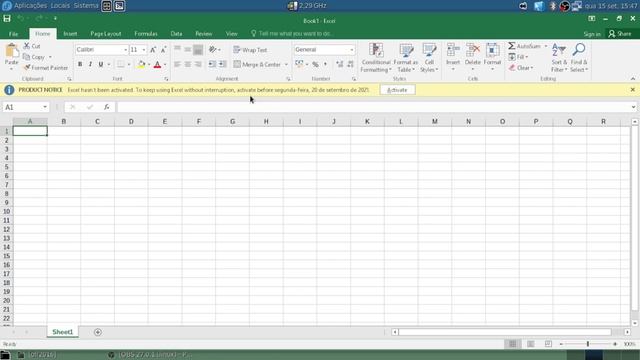Expand Merge & Center dropdown arrow

tap(286, 64)
